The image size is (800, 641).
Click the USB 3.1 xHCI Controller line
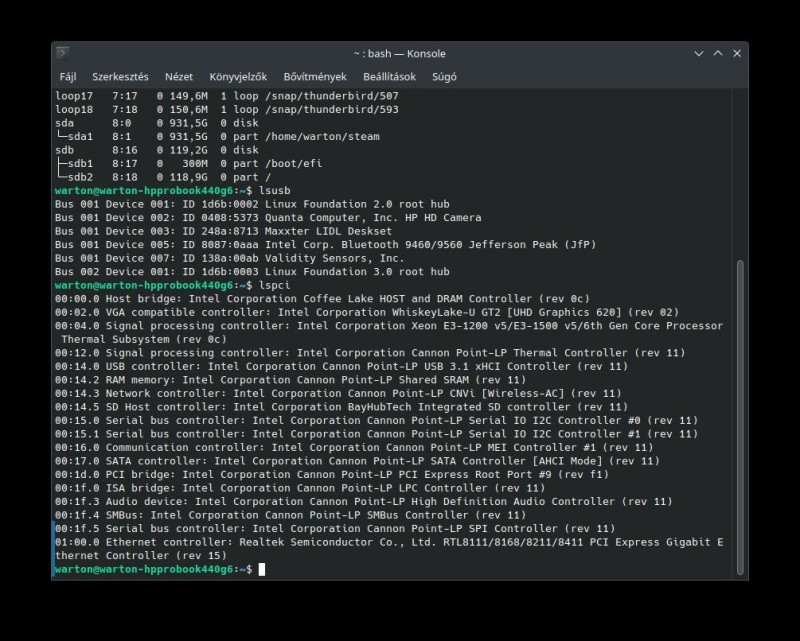(x=342, y=366)
